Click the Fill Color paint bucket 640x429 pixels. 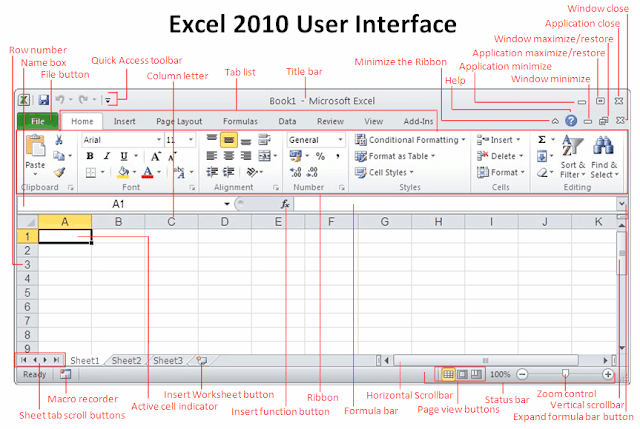click(x=123, y=173)
